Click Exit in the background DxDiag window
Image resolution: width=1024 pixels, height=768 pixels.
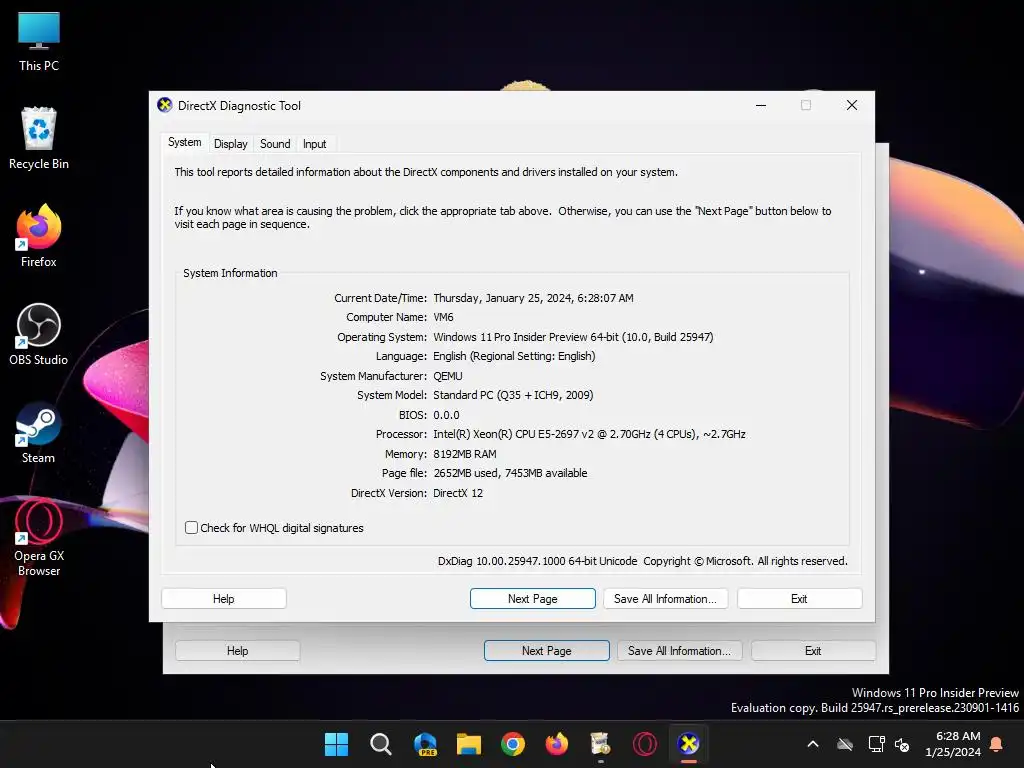pyautogui.click(x=813, y=651)
